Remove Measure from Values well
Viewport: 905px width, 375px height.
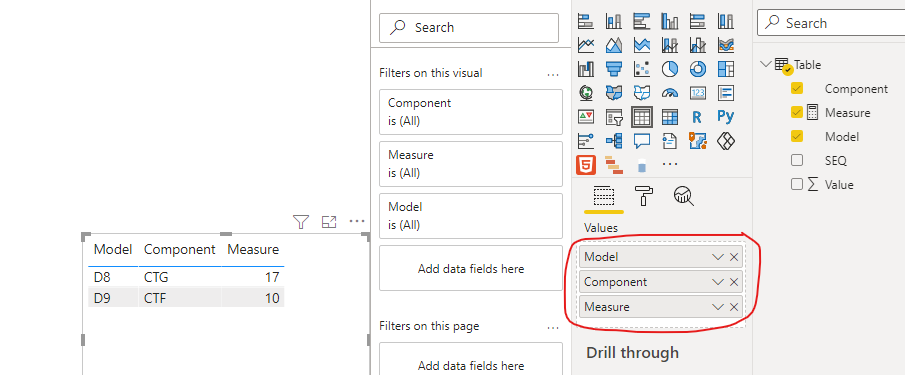[734, 307]
